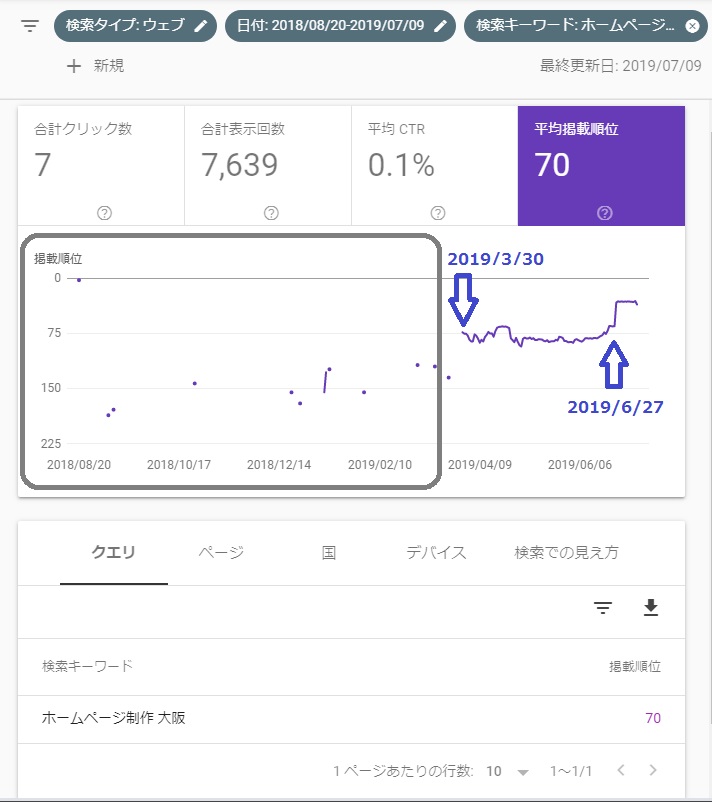Image resolution: width=712 pixels, height=802 pixels.
Task: Toggle the 平均 CTR metric card
Action: pyautogui.click(x=434, y=160)
